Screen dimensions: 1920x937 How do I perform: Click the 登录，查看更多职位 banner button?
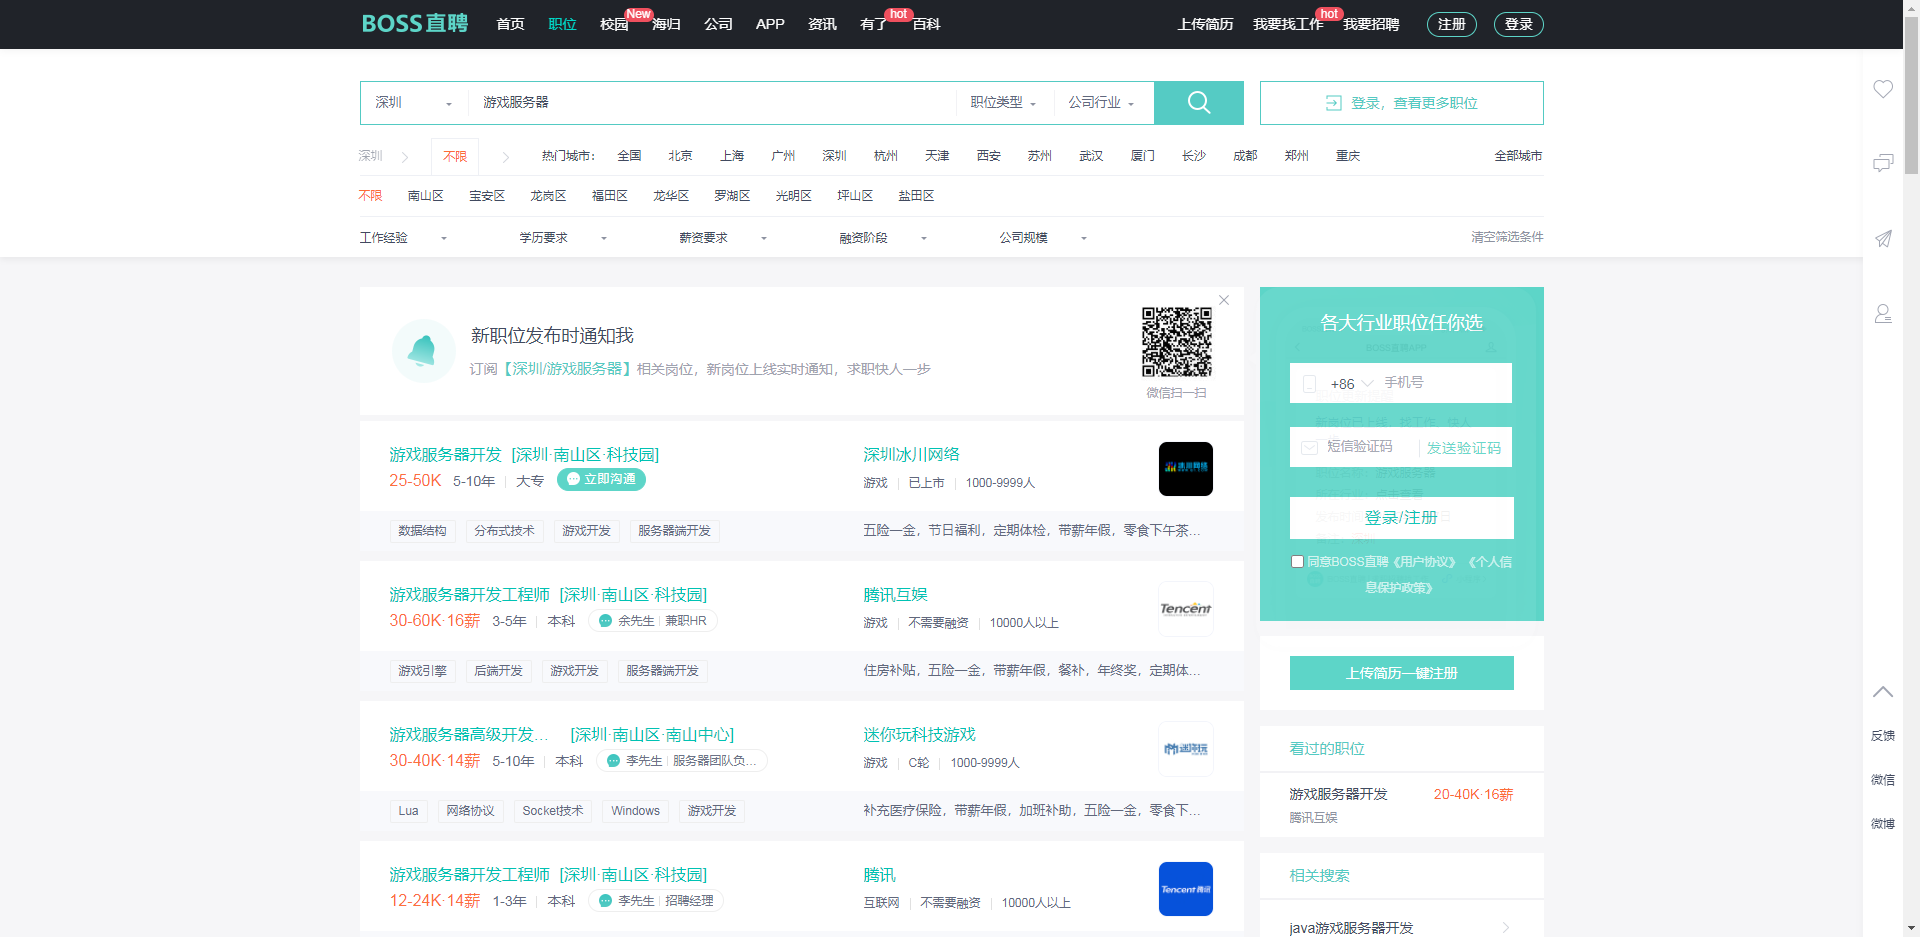pos(1402,103)
